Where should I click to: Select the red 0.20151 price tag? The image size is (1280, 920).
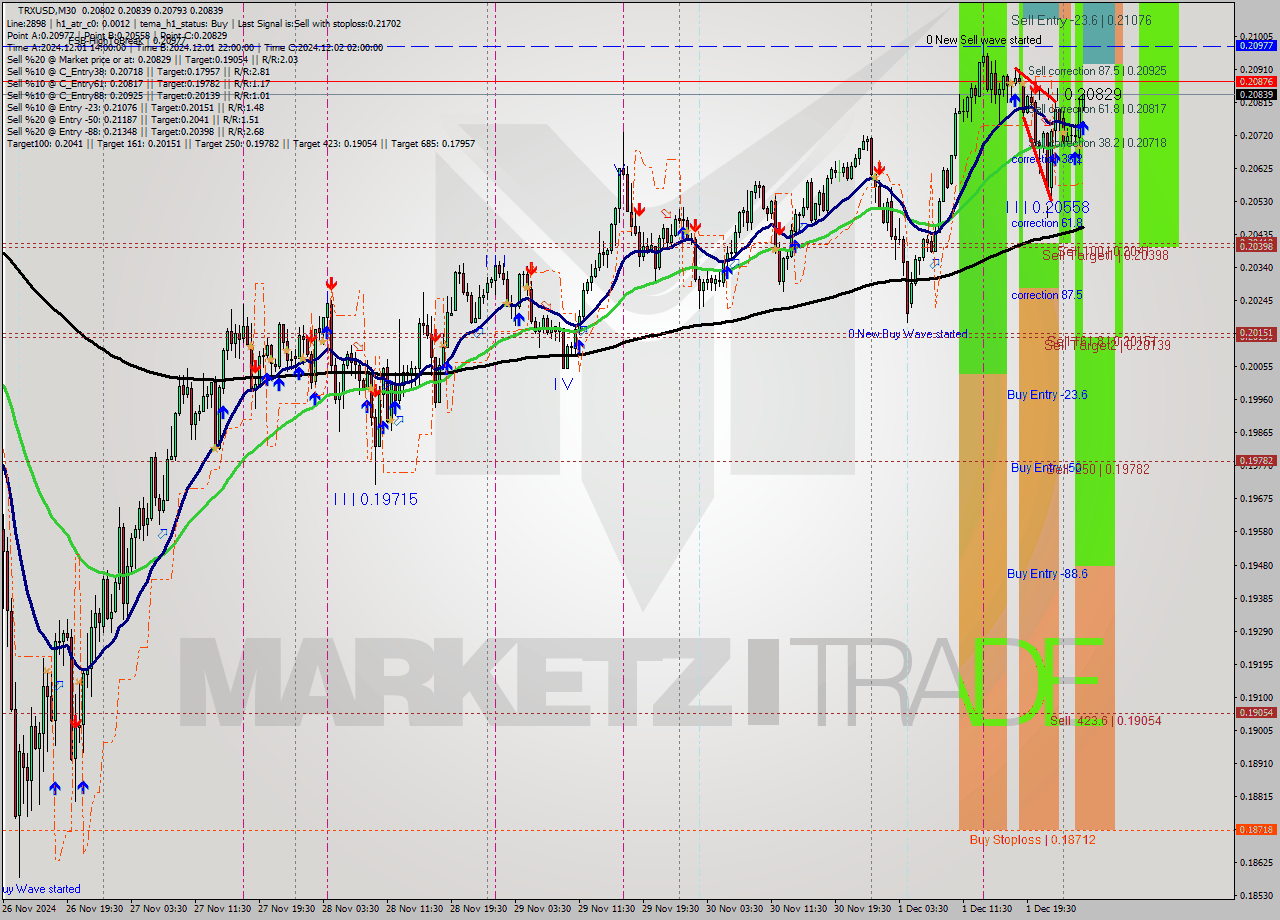(x=1256, y=332)
